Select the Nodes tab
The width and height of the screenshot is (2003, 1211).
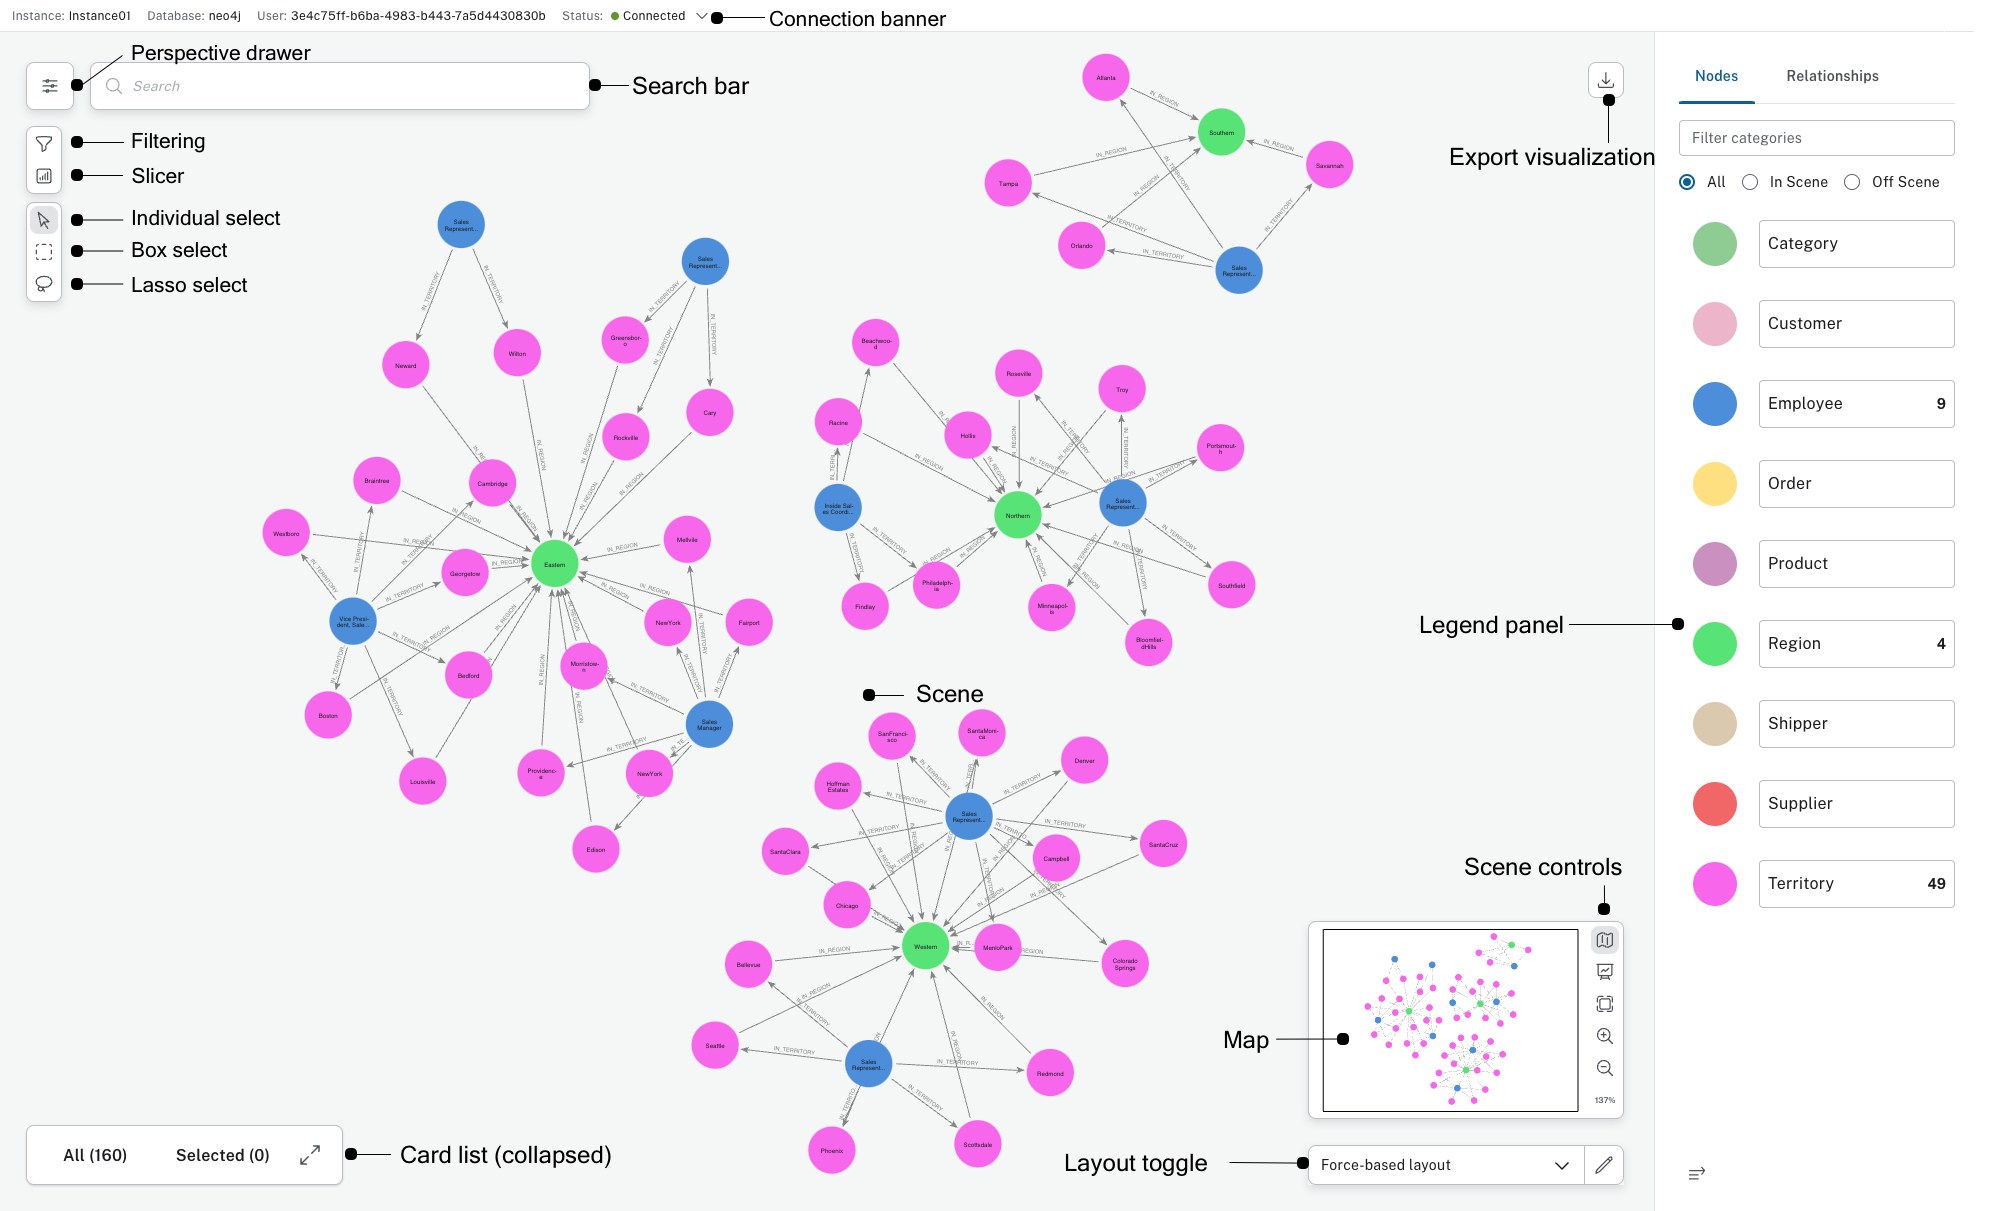(1713, 76)
